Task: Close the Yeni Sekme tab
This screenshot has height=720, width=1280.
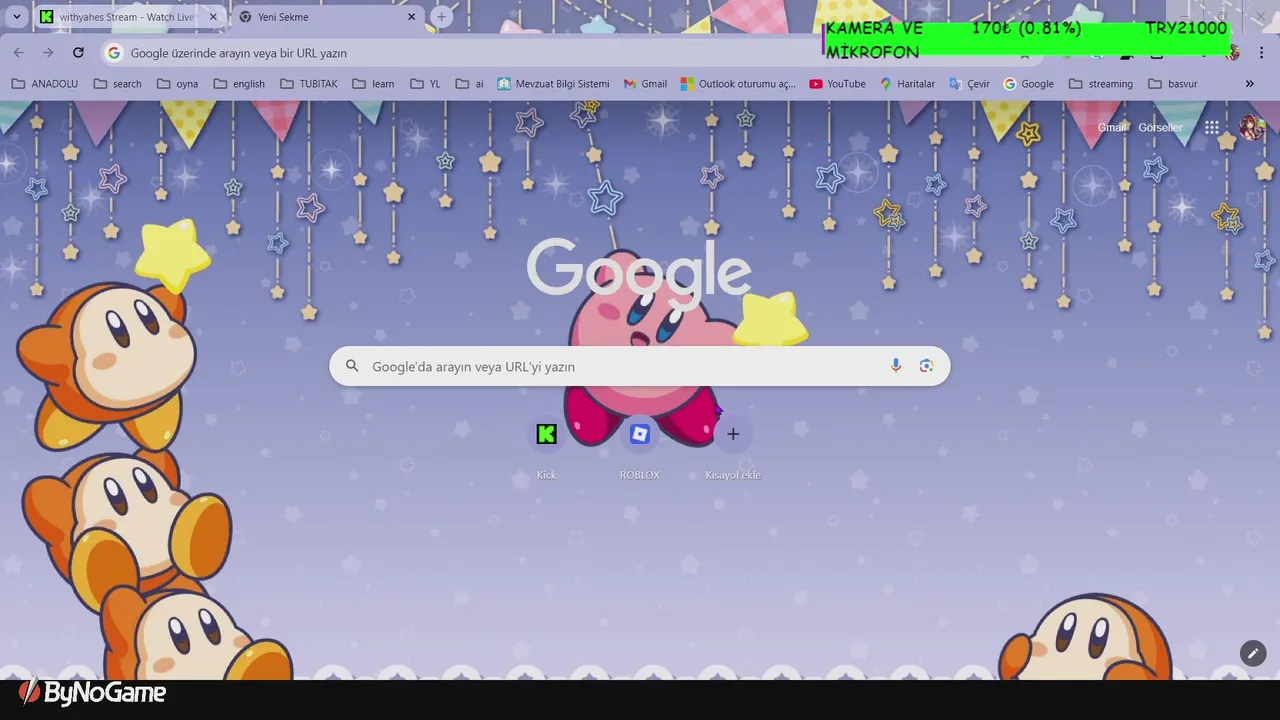Action: click(x=411, y=17)
